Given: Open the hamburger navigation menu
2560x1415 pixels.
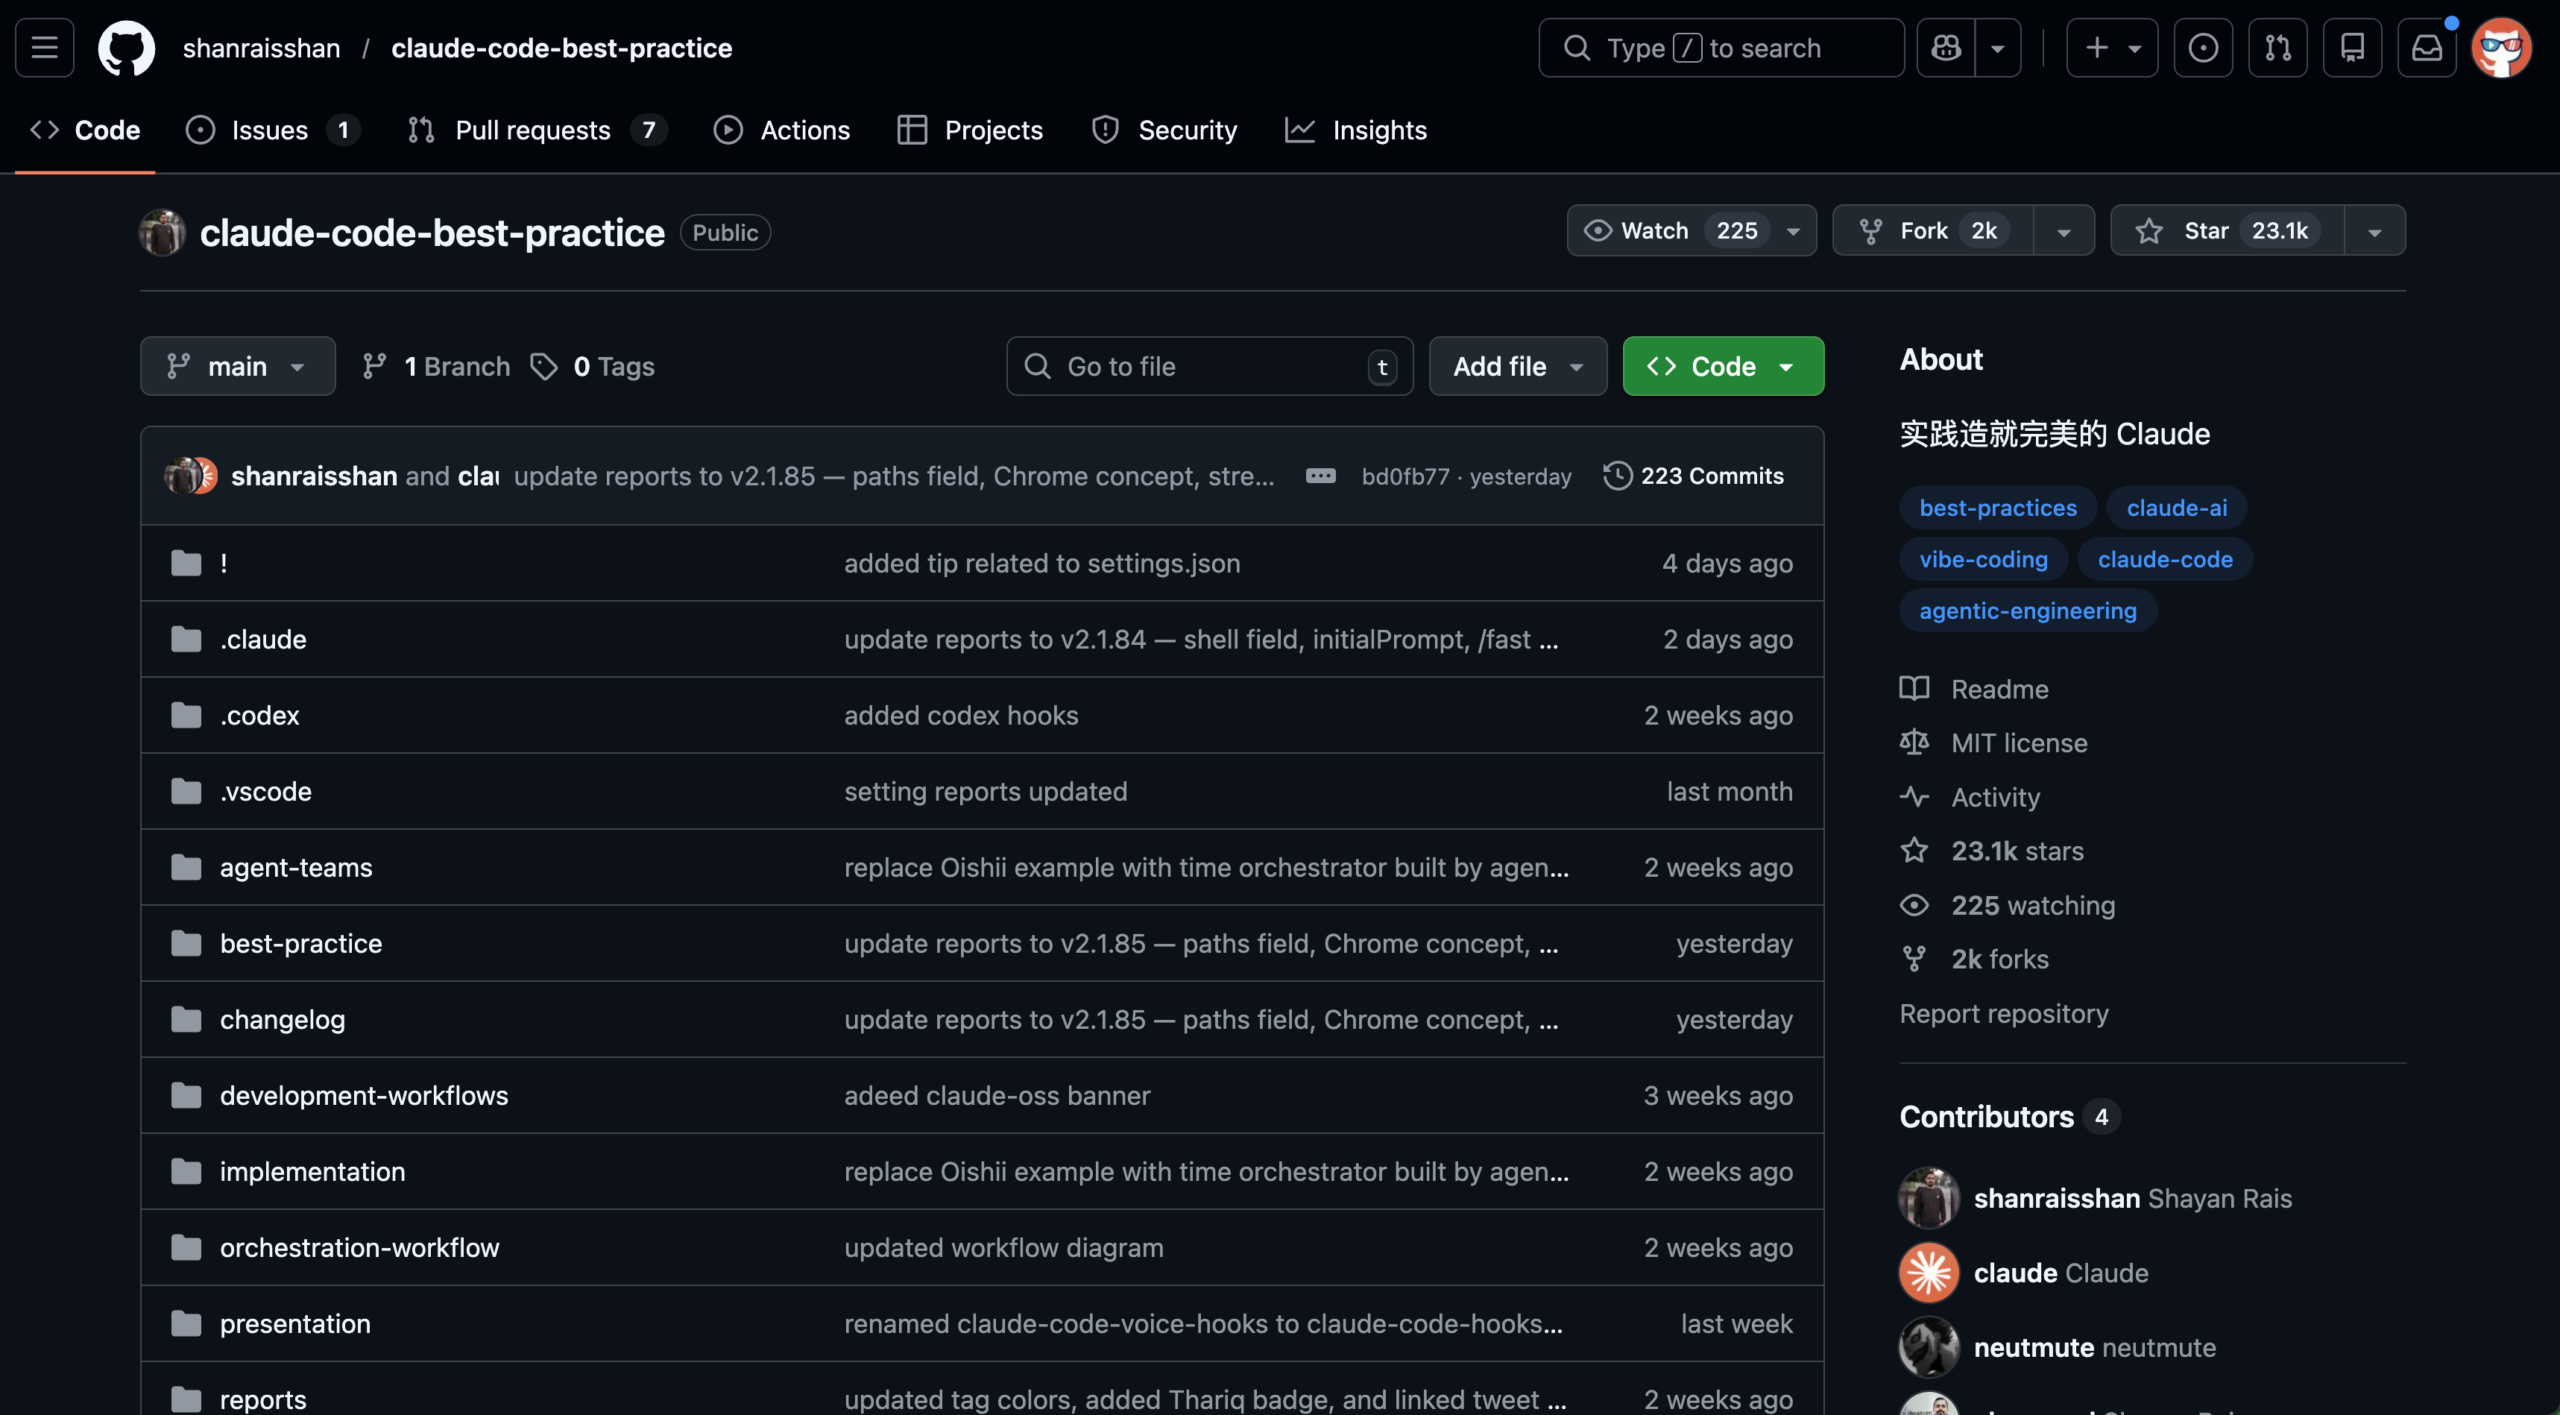Looking at the screenshot, I should click(x=43, y=47).
